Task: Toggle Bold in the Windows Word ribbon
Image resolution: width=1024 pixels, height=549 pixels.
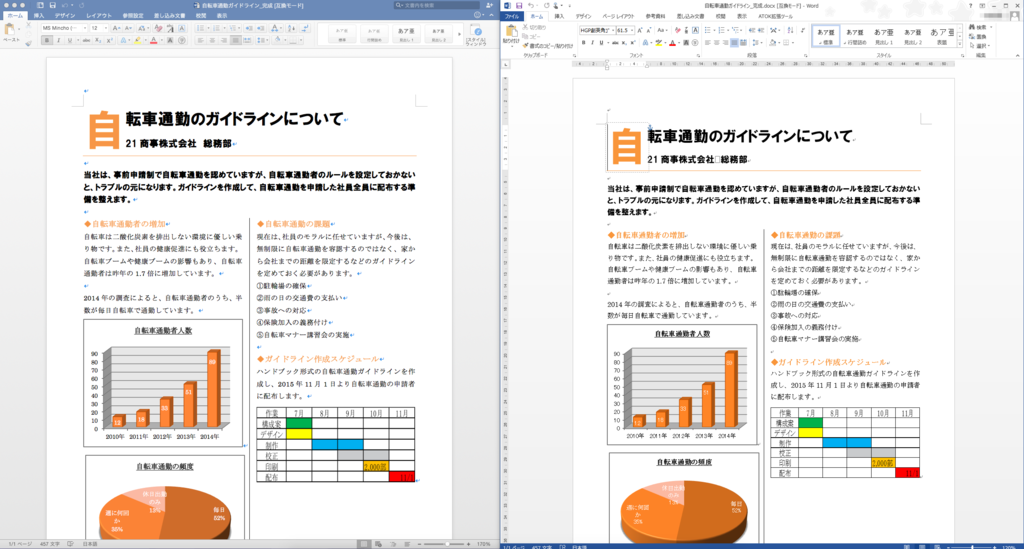Action: pos(584,42)
